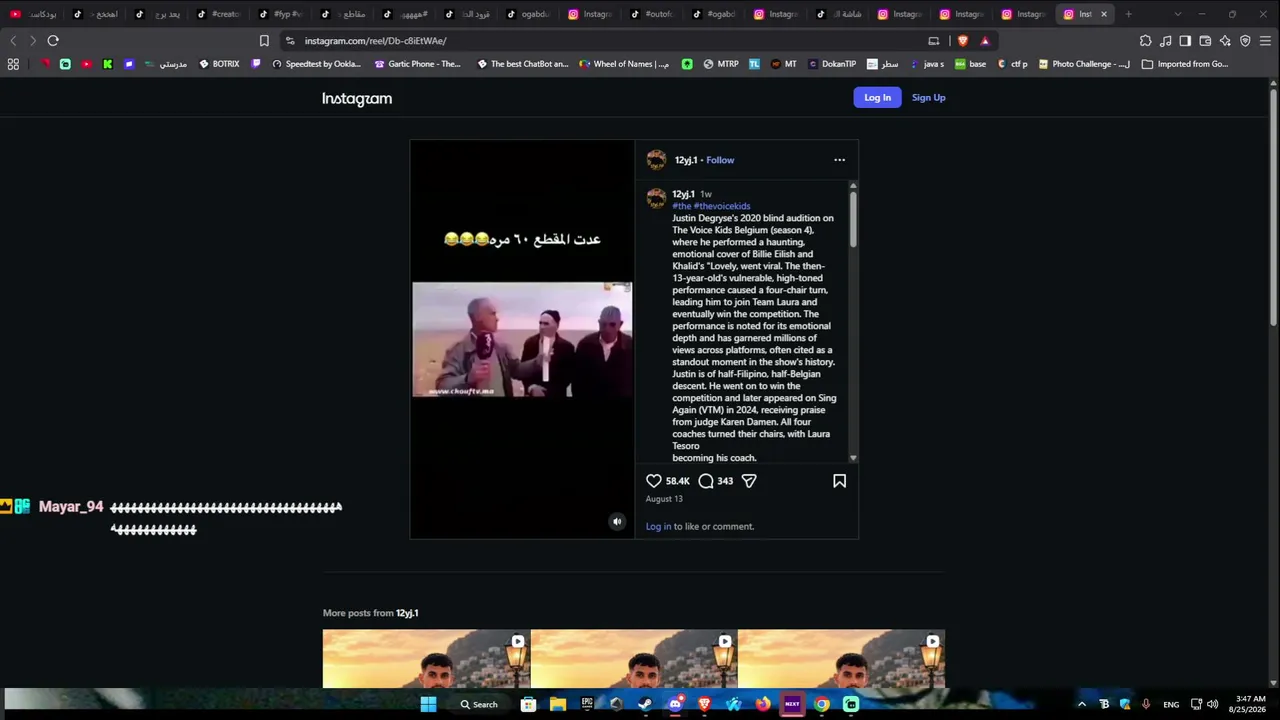Image resolution: width=1280 pixels, height=720 pixels.
Task: Open the browser sidebar panel
Action: coord(1185,41)
